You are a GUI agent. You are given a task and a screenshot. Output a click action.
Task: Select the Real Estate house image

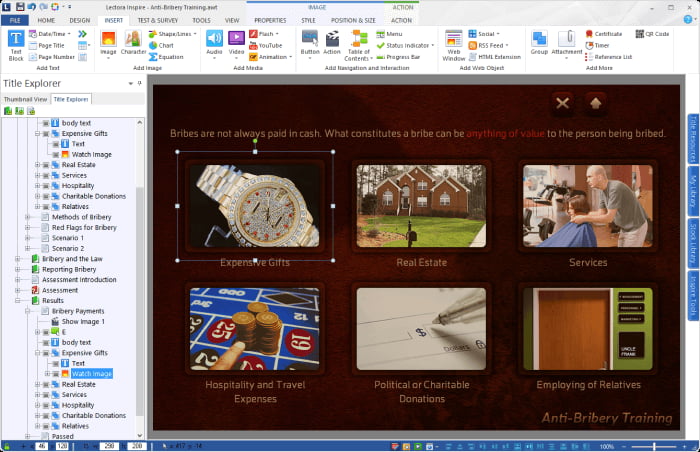pos(421,206)
